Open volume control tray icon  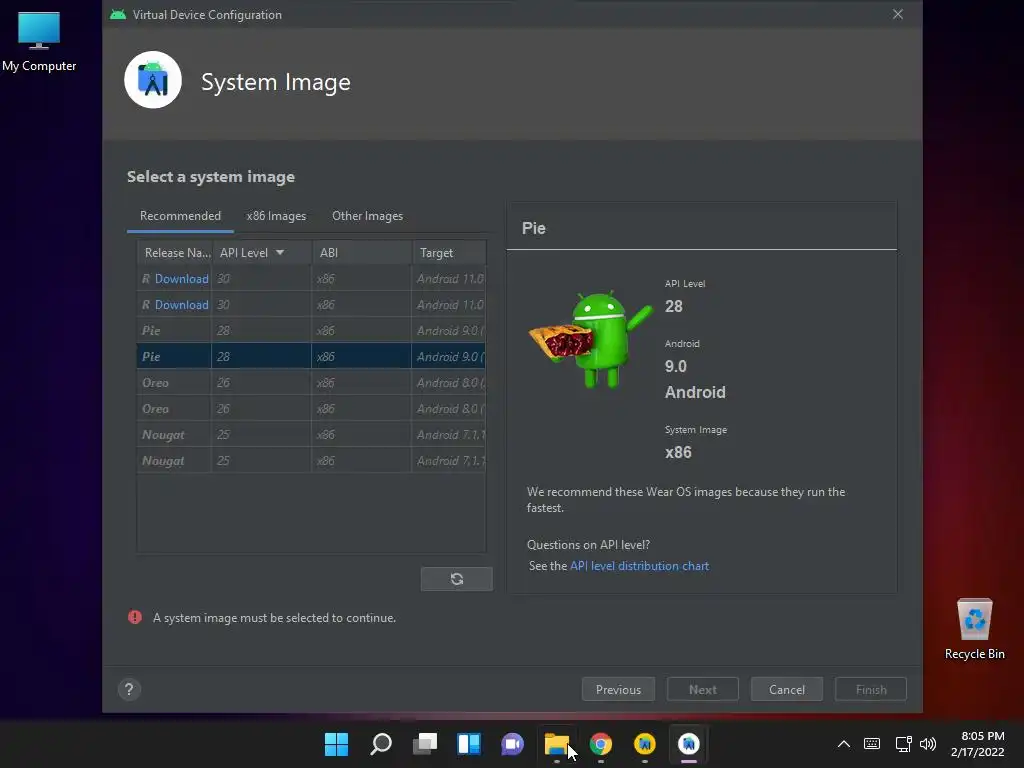pyautogui.click(x=928, y=744)
